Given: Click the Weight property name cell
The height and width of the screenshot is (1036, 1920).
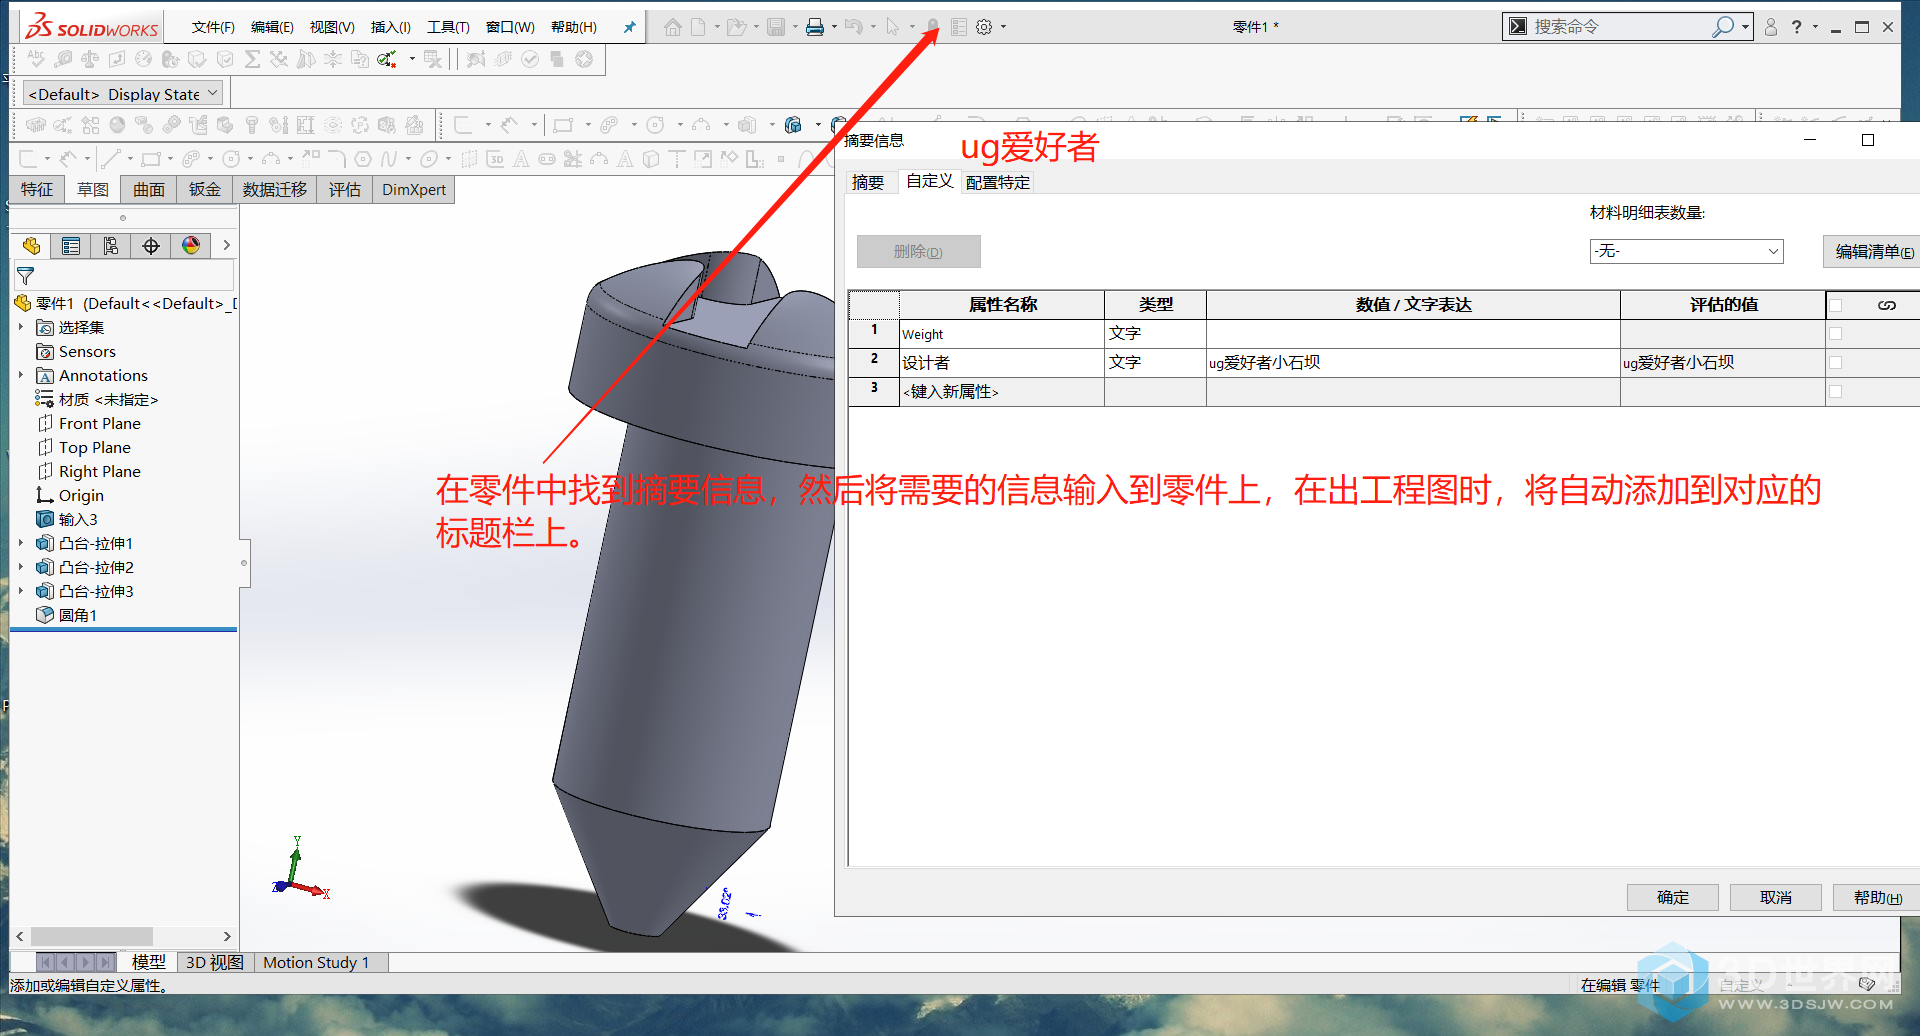Looking at the screenshot, I should coord(1001,334).
